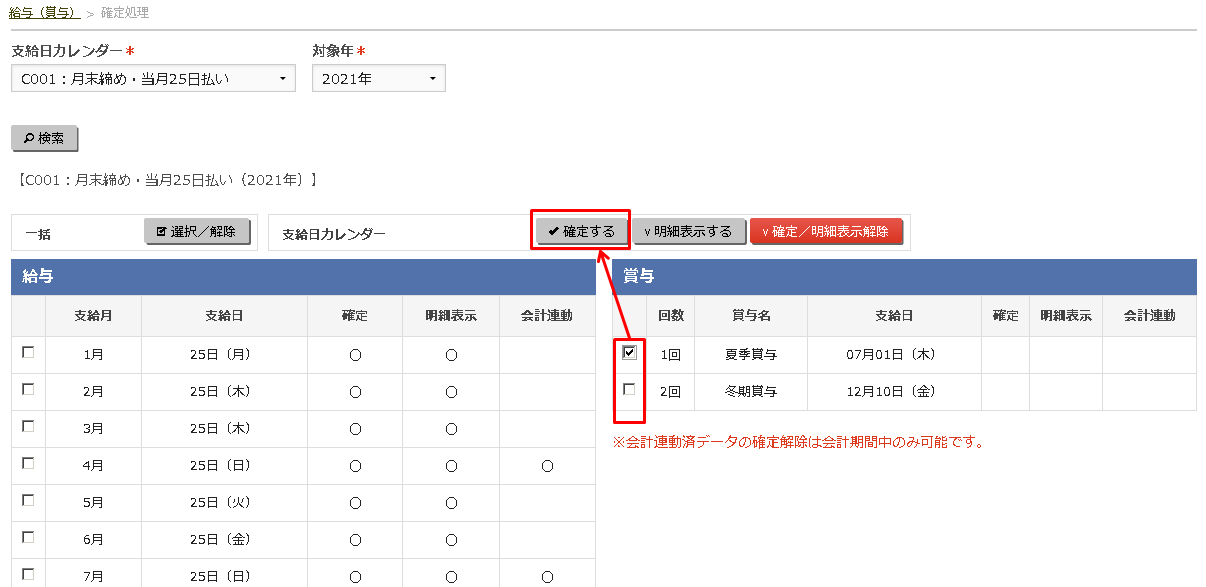Click the 給与 table header
The width and height of the screenshot is (1206, 587).
tap(37, 277)
